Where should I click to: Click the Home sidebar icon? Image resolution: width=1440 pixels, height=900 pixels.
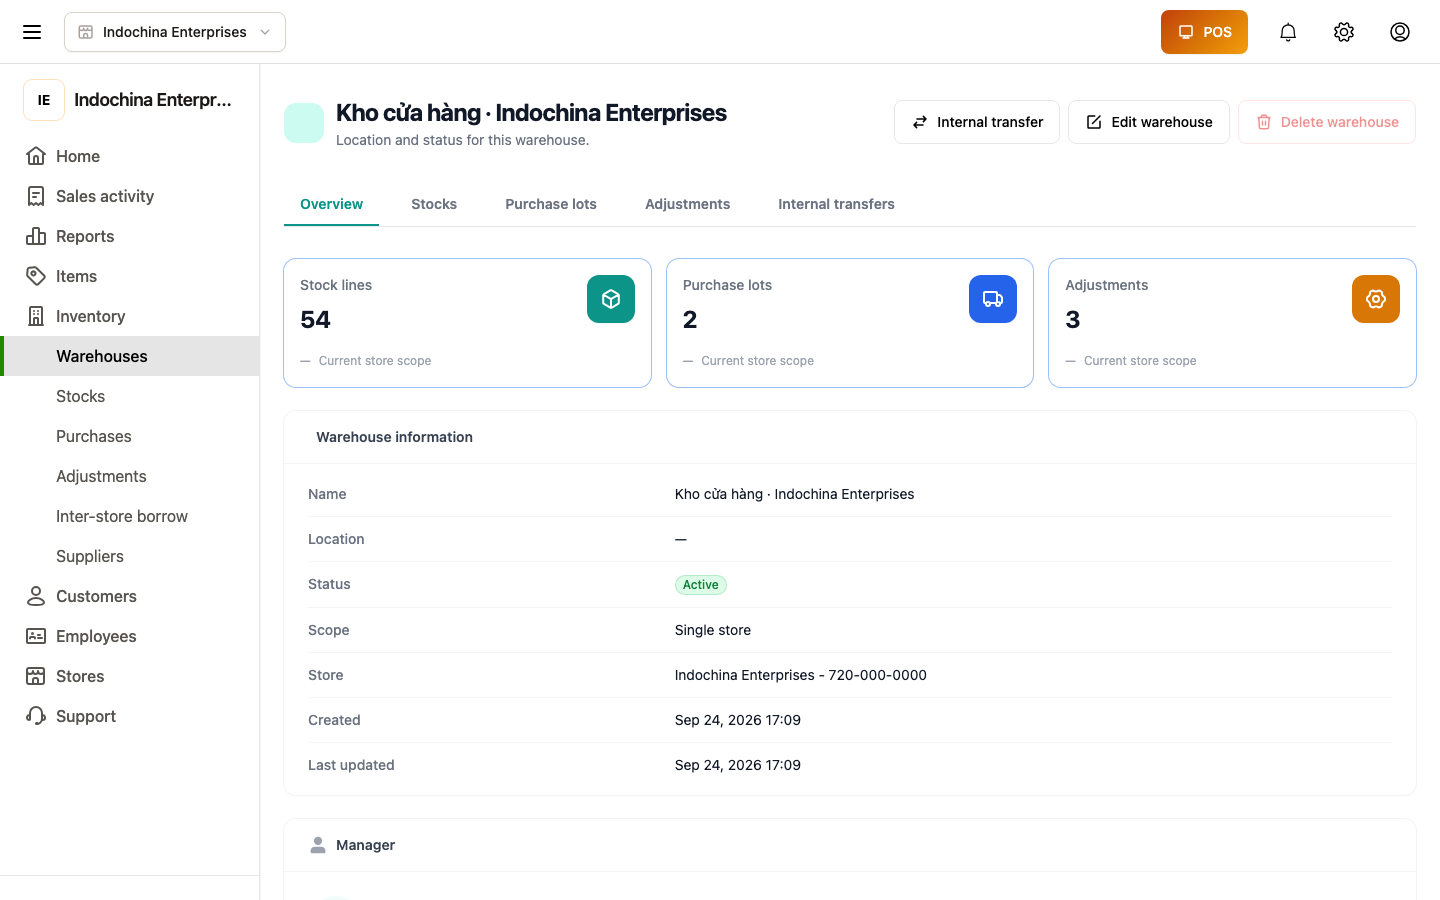click(36, 156)
